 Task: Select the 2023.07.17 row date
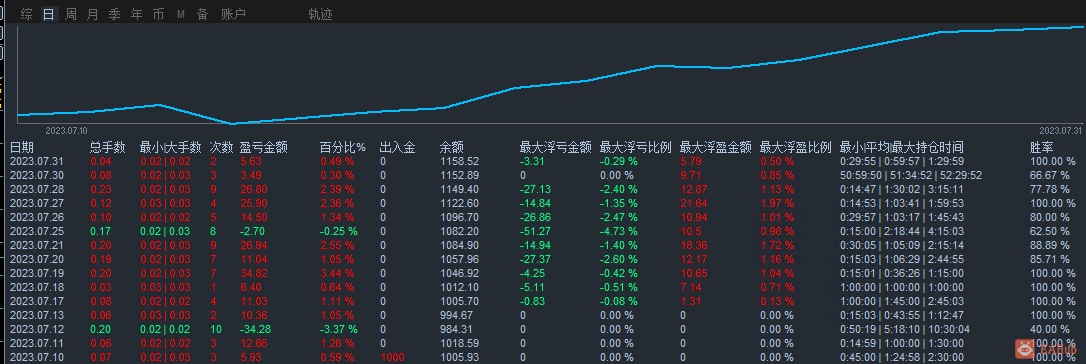37,301
